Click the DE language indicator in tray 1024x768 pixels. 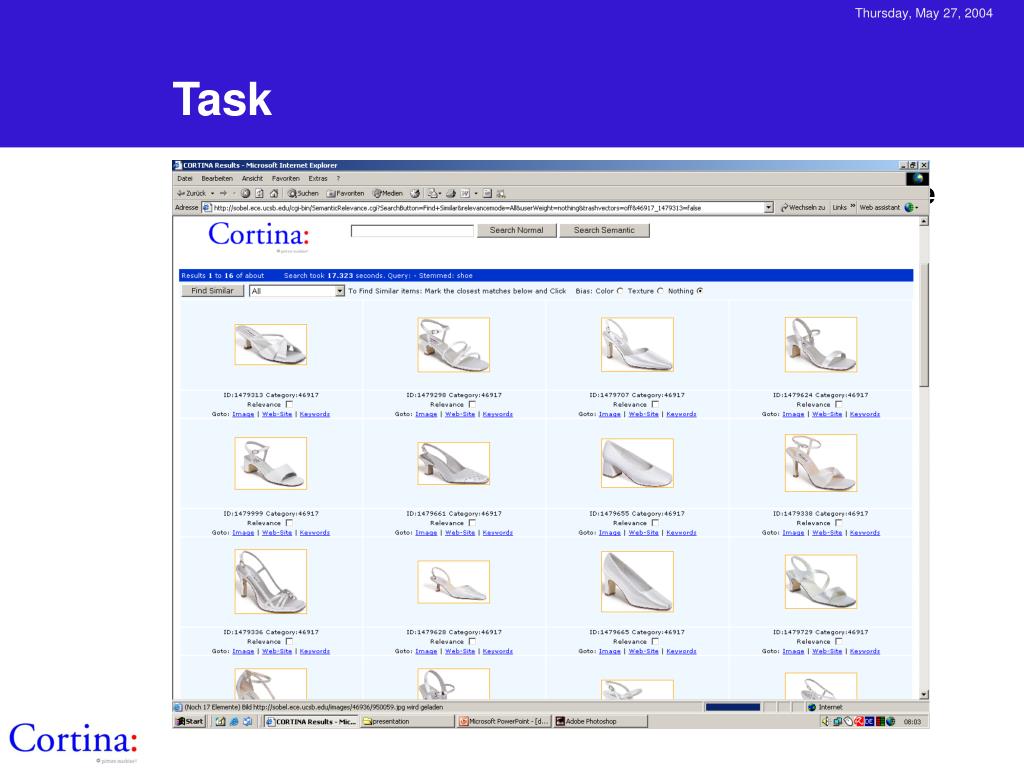869,722
